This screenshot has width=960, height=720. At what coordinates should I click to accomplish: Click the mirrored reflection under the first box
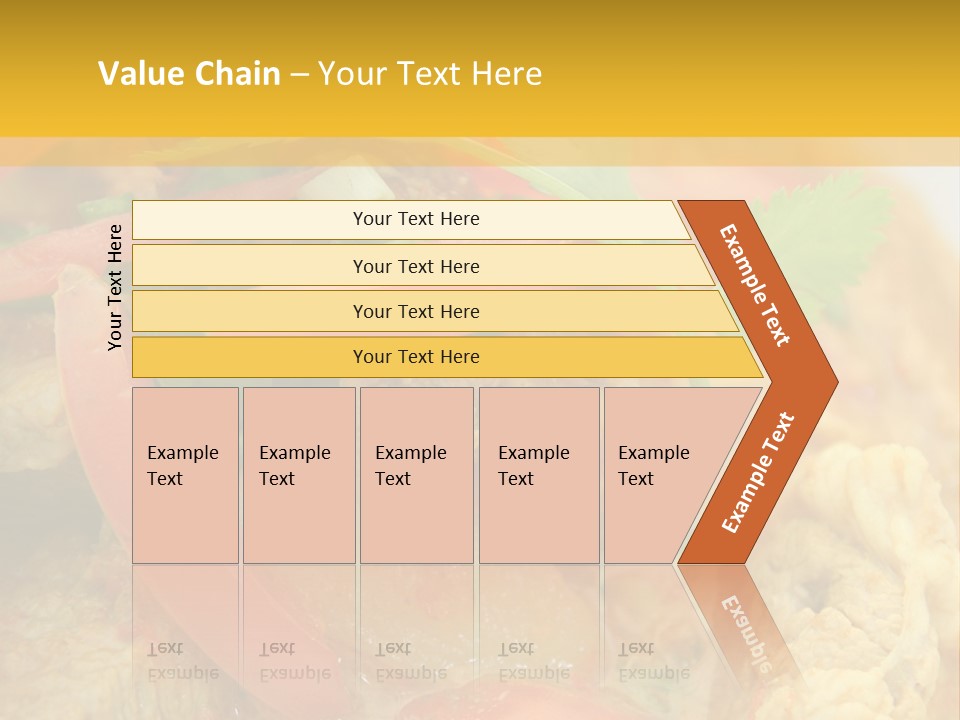click(185, 640)
